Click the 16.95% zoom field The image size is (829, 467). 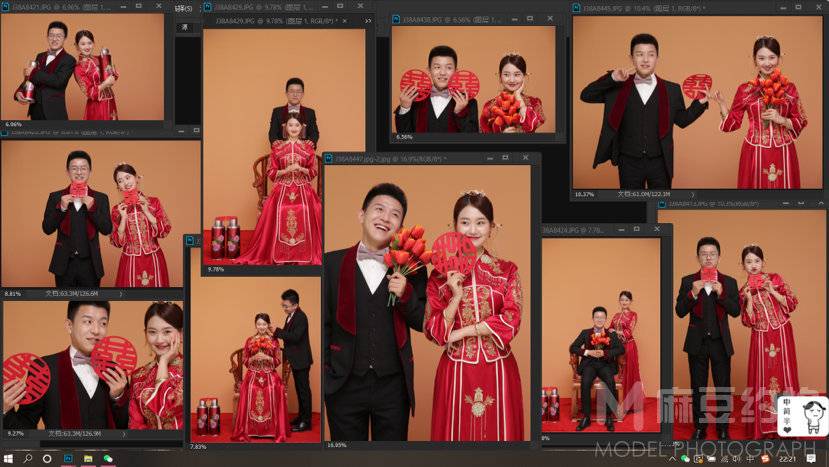pyautogui.click(x=337, y=445)
